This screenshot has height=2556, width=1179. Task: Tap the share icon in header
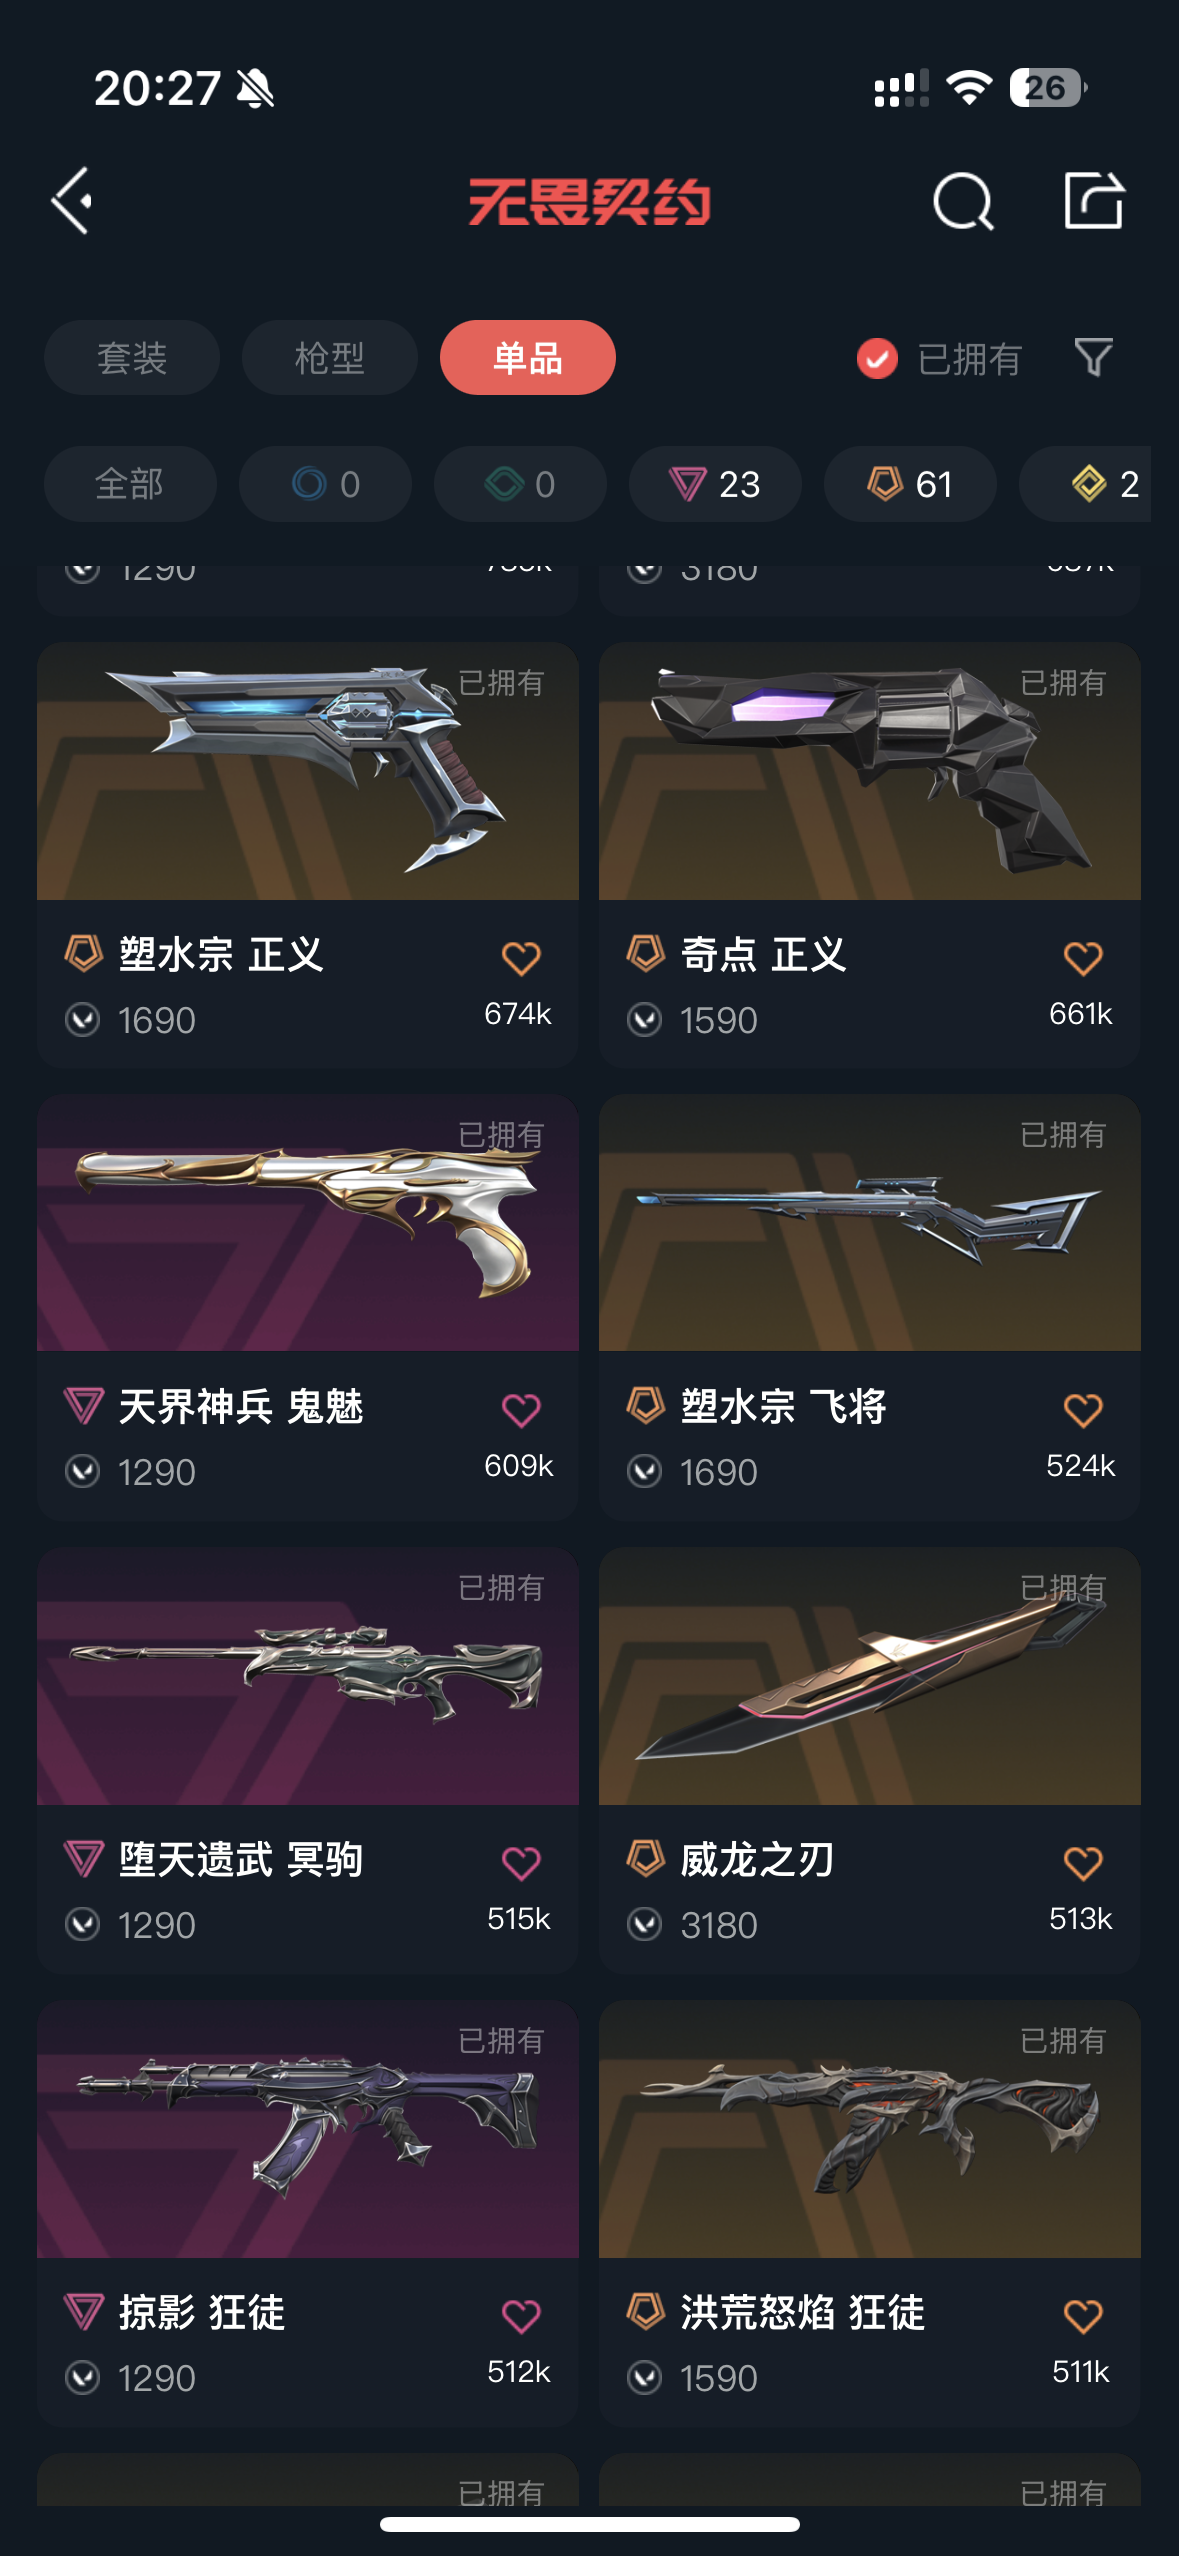[x=1093, y=200]
